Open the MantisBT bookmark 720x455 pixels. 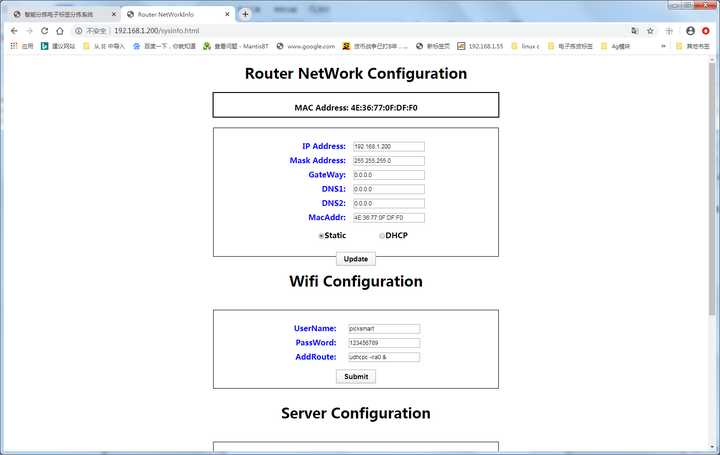click(x=236, y=46)
